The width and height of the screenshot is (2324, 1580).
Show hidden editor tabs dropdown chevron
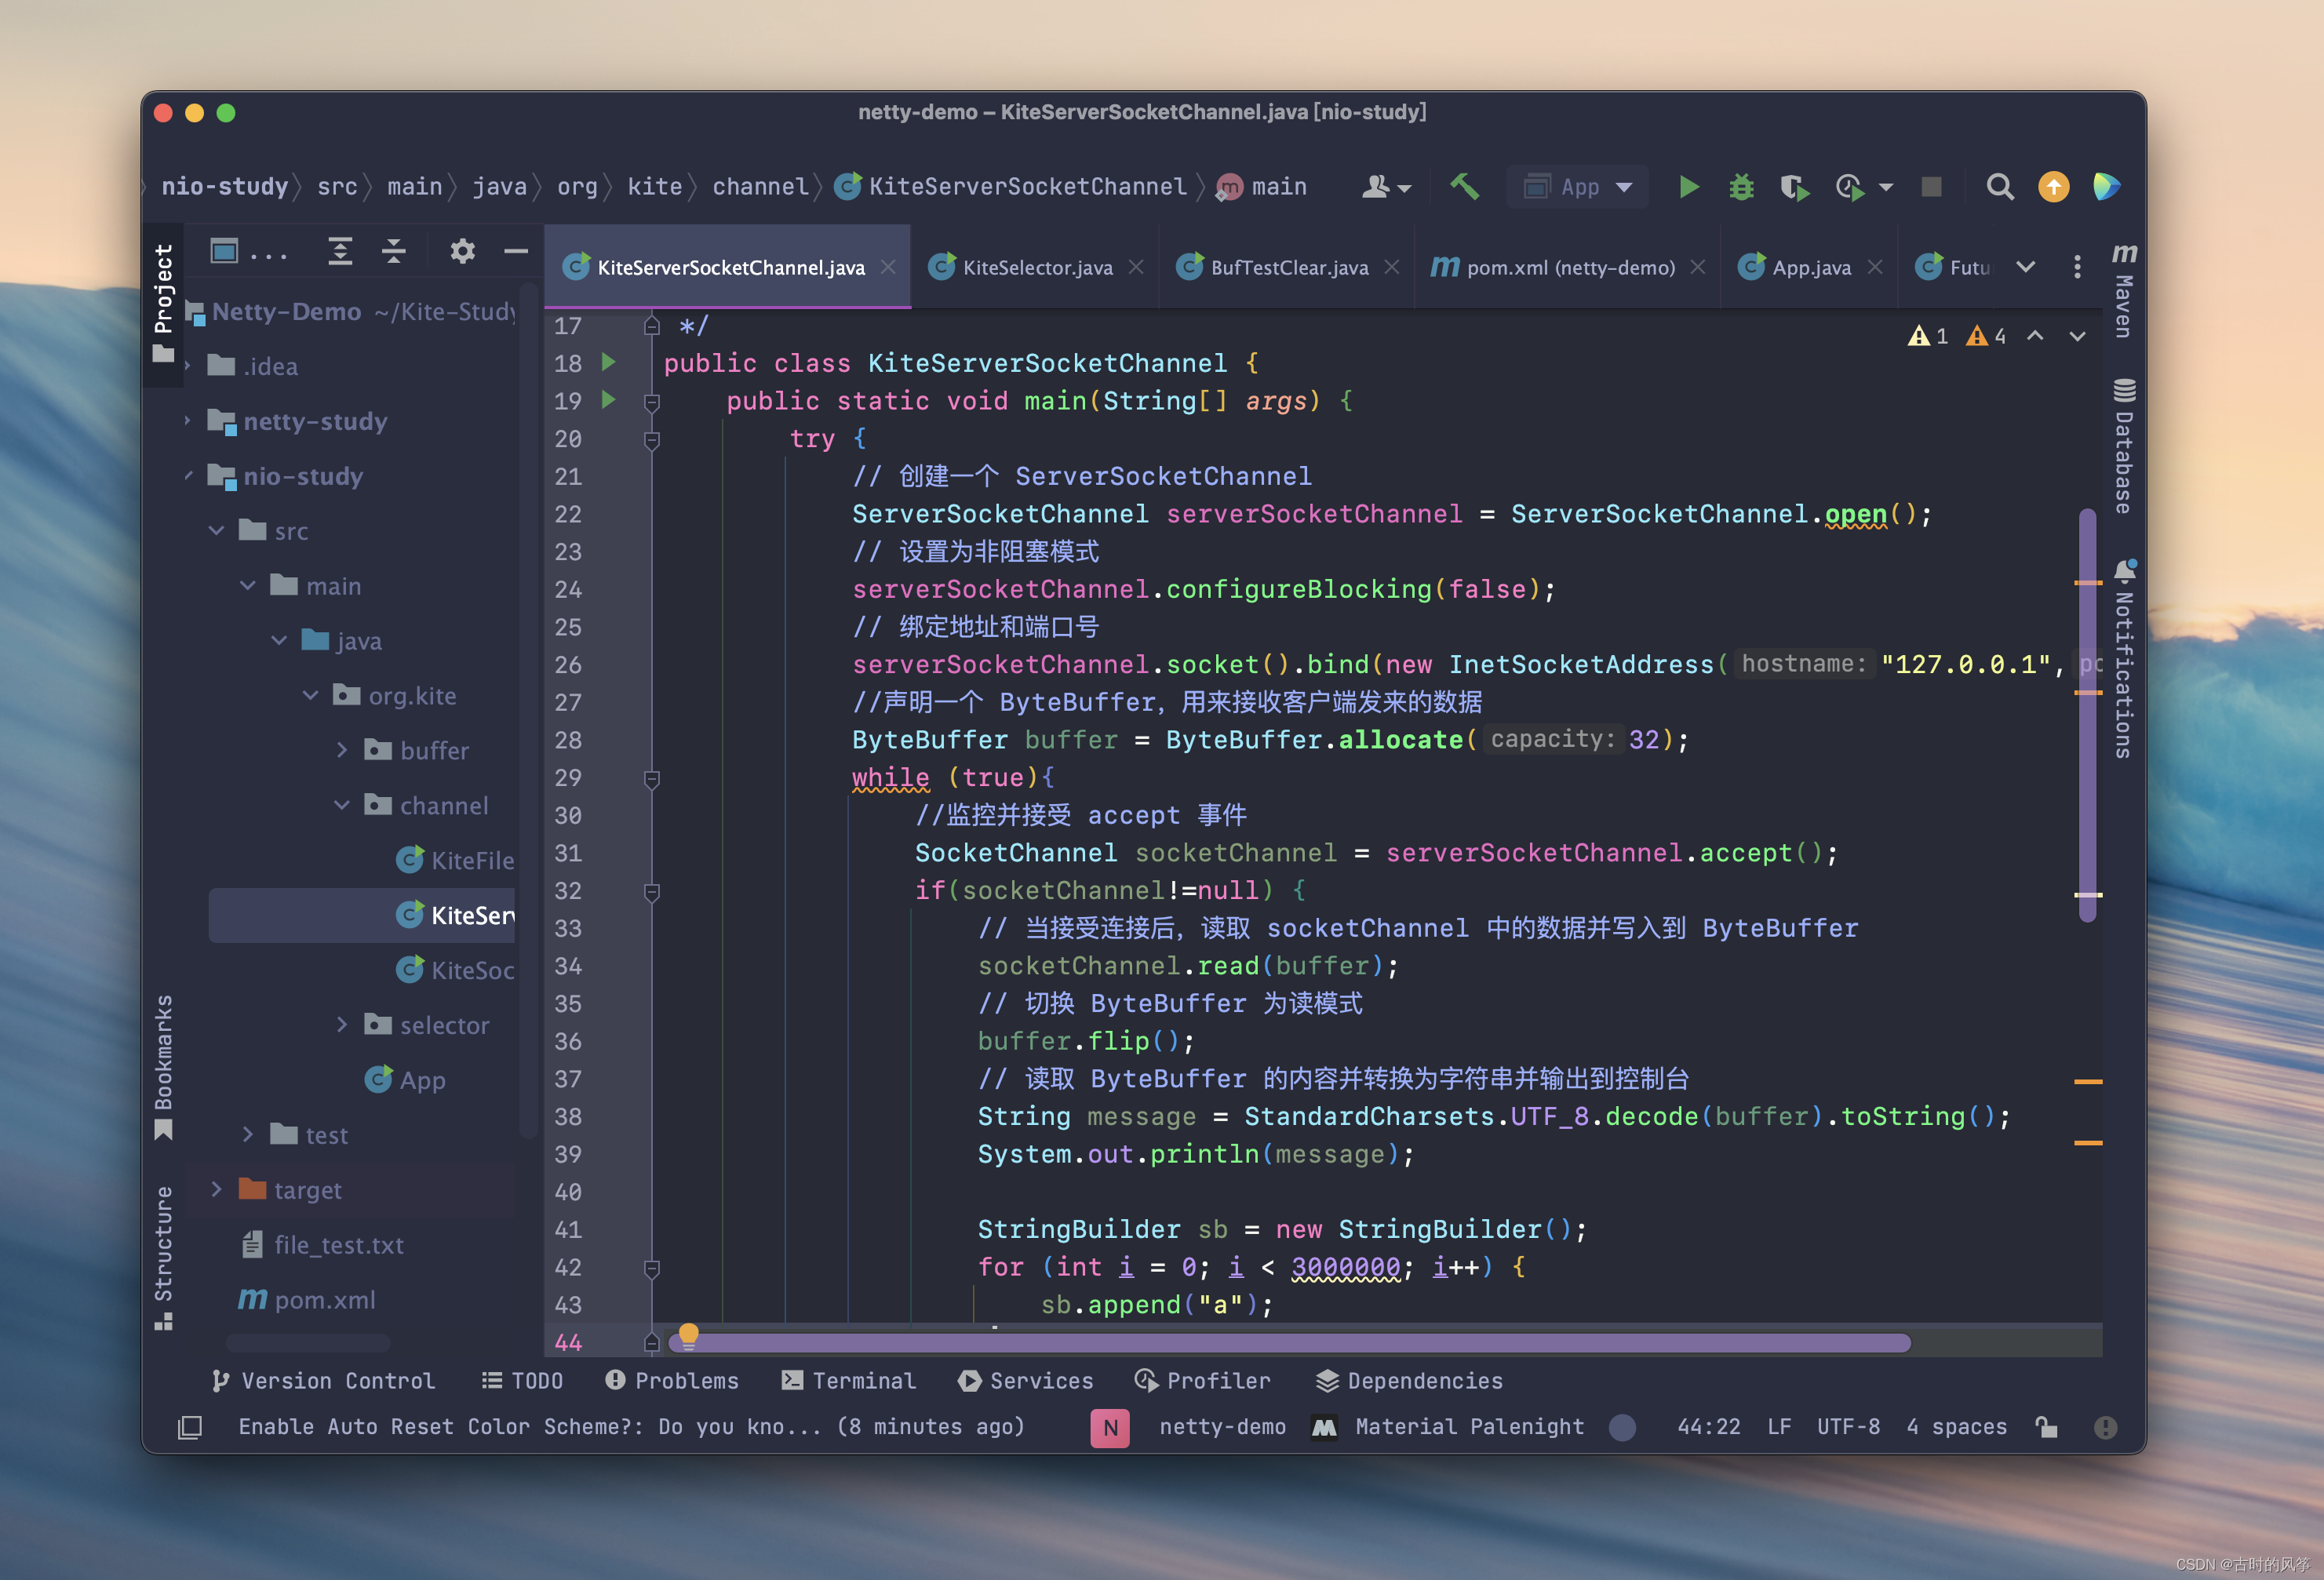point(2025,267)
